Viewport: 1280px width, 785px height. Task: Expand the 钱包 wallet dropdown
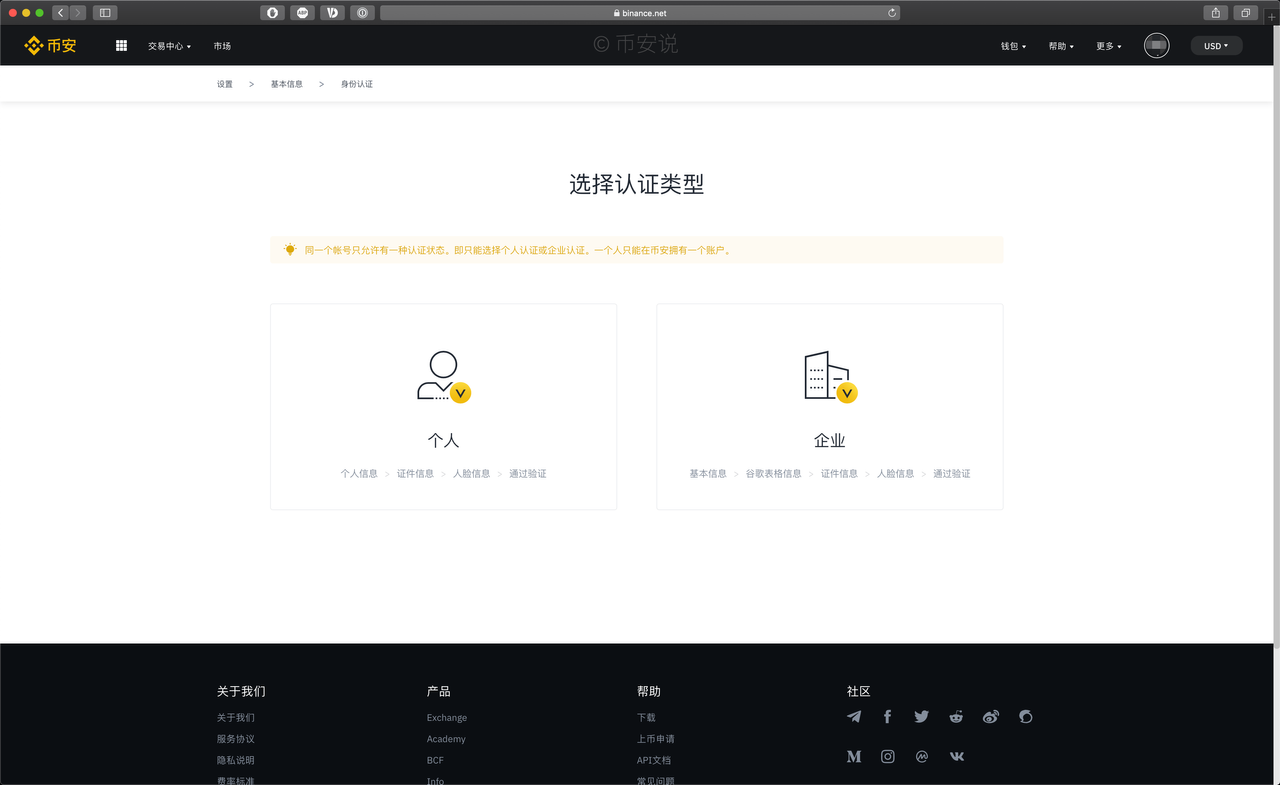[1013, 46]
